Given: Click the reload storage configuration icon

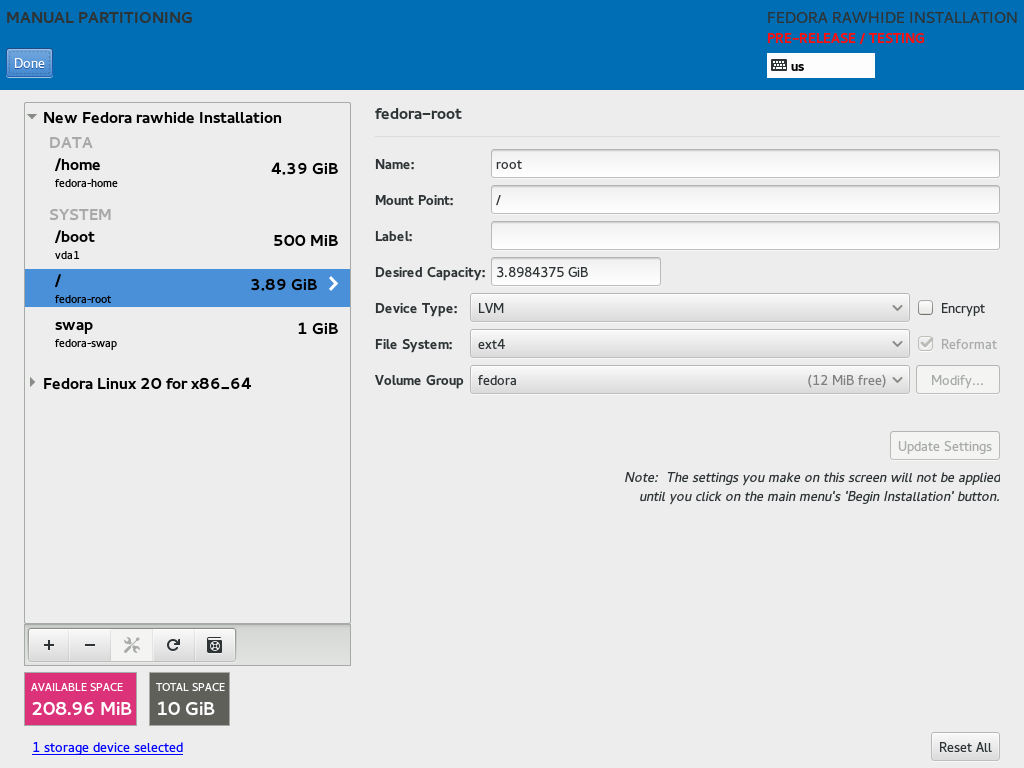Looking at the screenshot, I should (173, 645).
